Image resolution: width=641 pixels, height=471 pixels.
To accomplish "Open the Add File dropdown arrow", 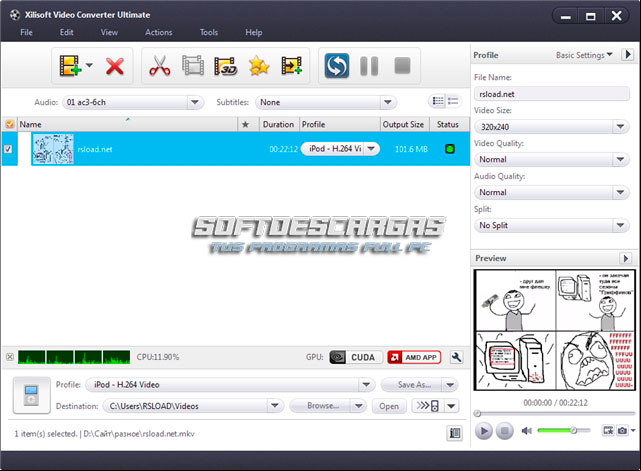I will point(90,65).
